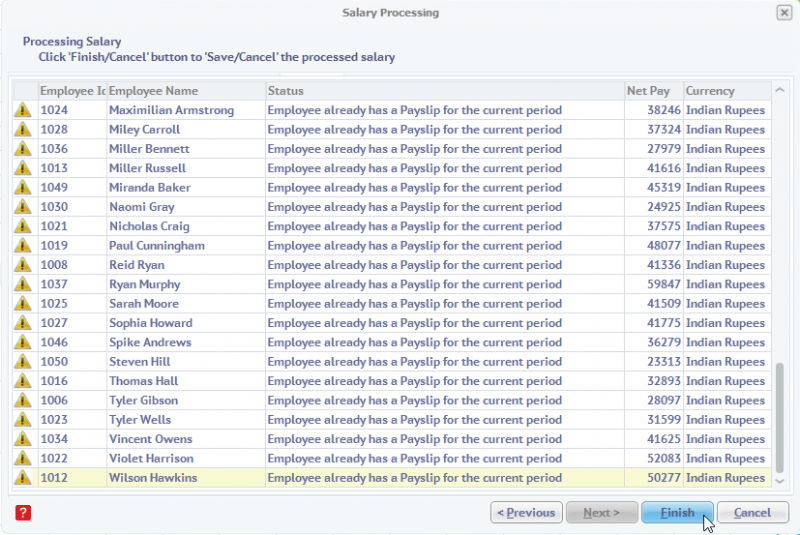Click warning icon next to Wilson Hawkins
This screenshot has height=535, width=800.
click(x=22, y=478)
